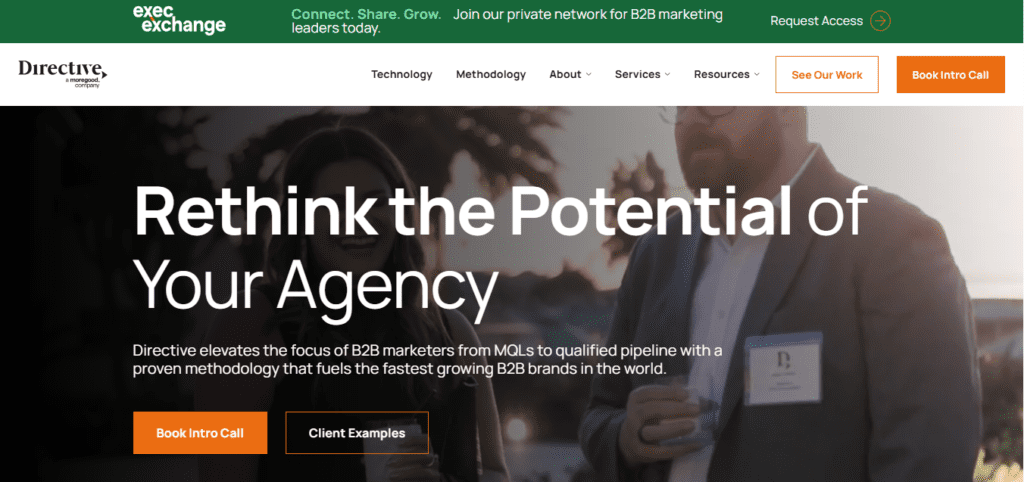Screen dimensions: 1024x482
Task: Click the orange hero Book Intro Call button
Action: [200, 433]
